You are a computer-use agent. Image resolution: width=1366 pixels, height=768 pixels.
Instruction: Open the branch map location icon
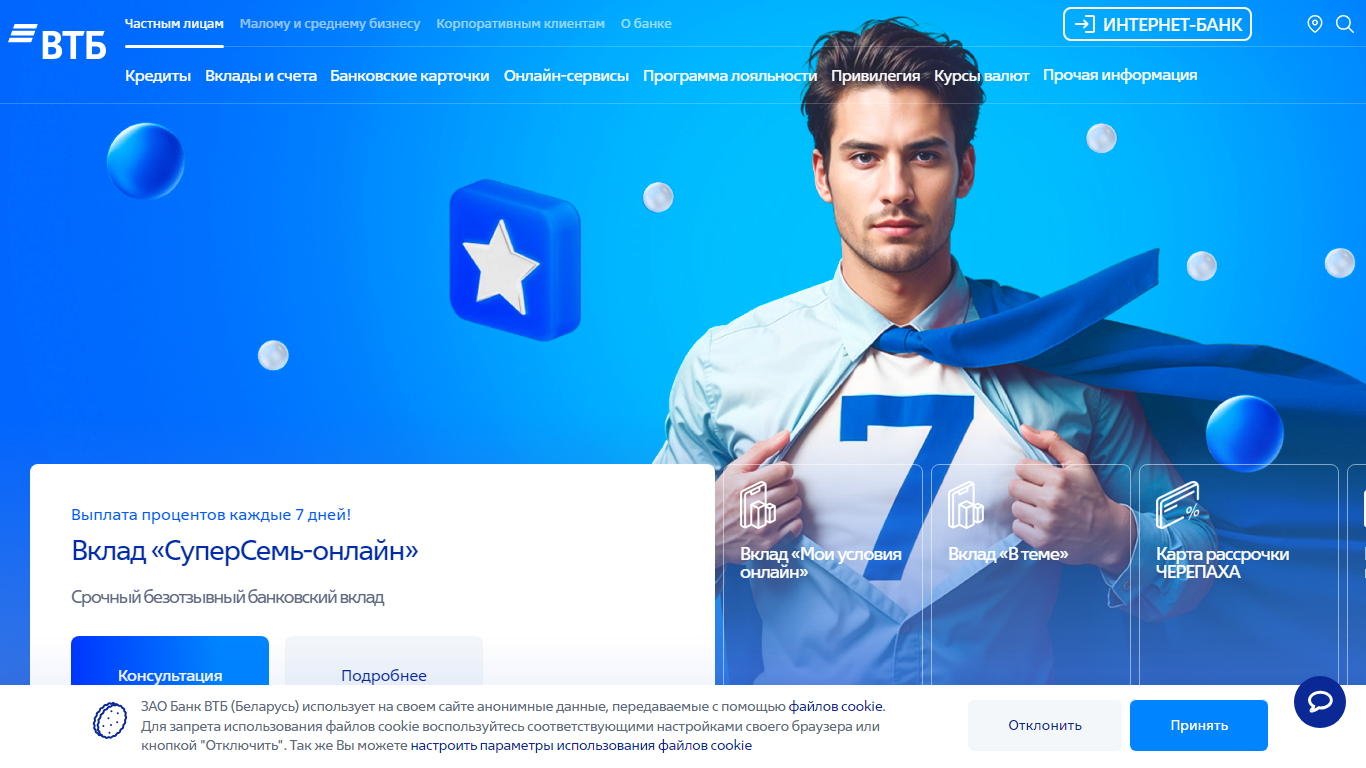tap(1315, 24)
